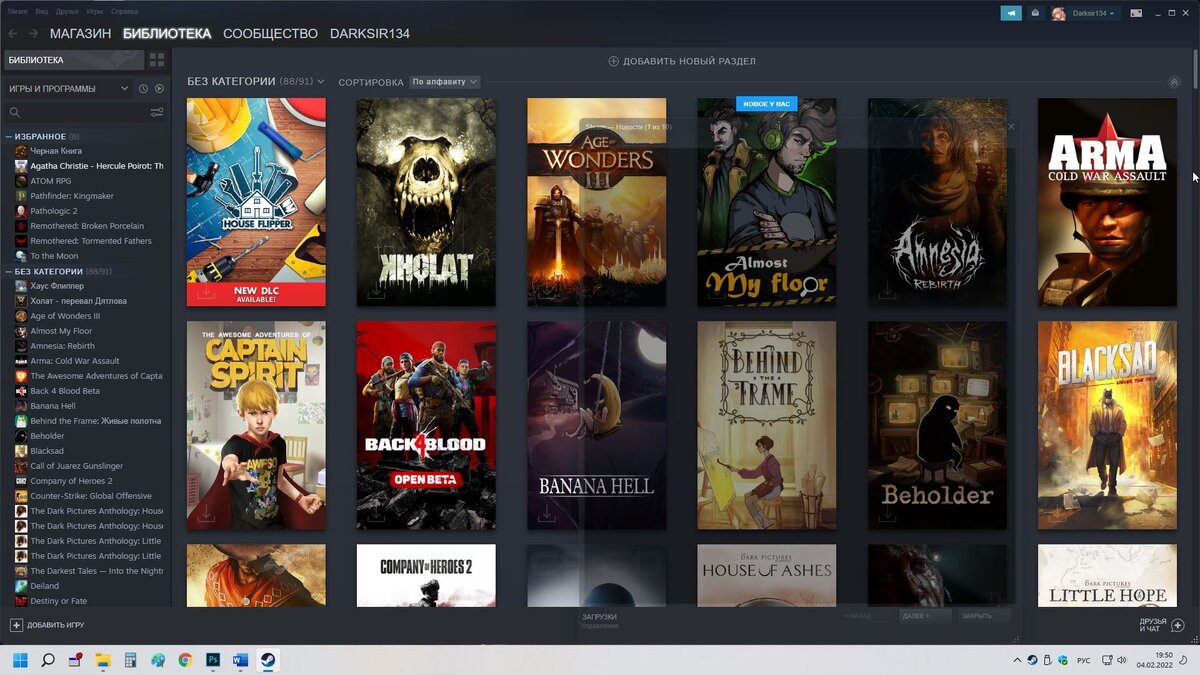Click the Calculator taskbar icon
Image resolution: width=1200 pixels, height=675 pixels.
tap(130, 660)
